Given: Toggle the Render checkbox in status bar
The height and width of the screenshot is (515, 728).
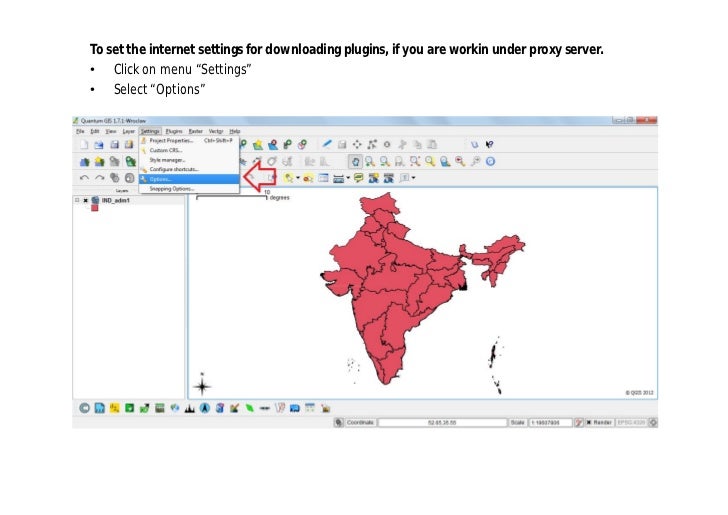Looking at the screenshot, I should tap(589, 423).
